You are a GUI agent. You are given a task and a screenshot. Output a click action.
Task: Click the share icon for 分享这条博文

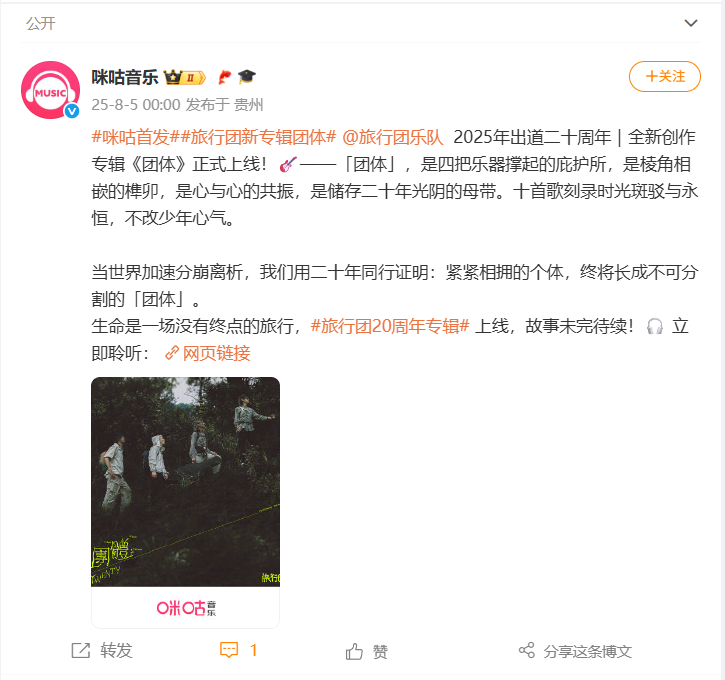tap(527, 650)
